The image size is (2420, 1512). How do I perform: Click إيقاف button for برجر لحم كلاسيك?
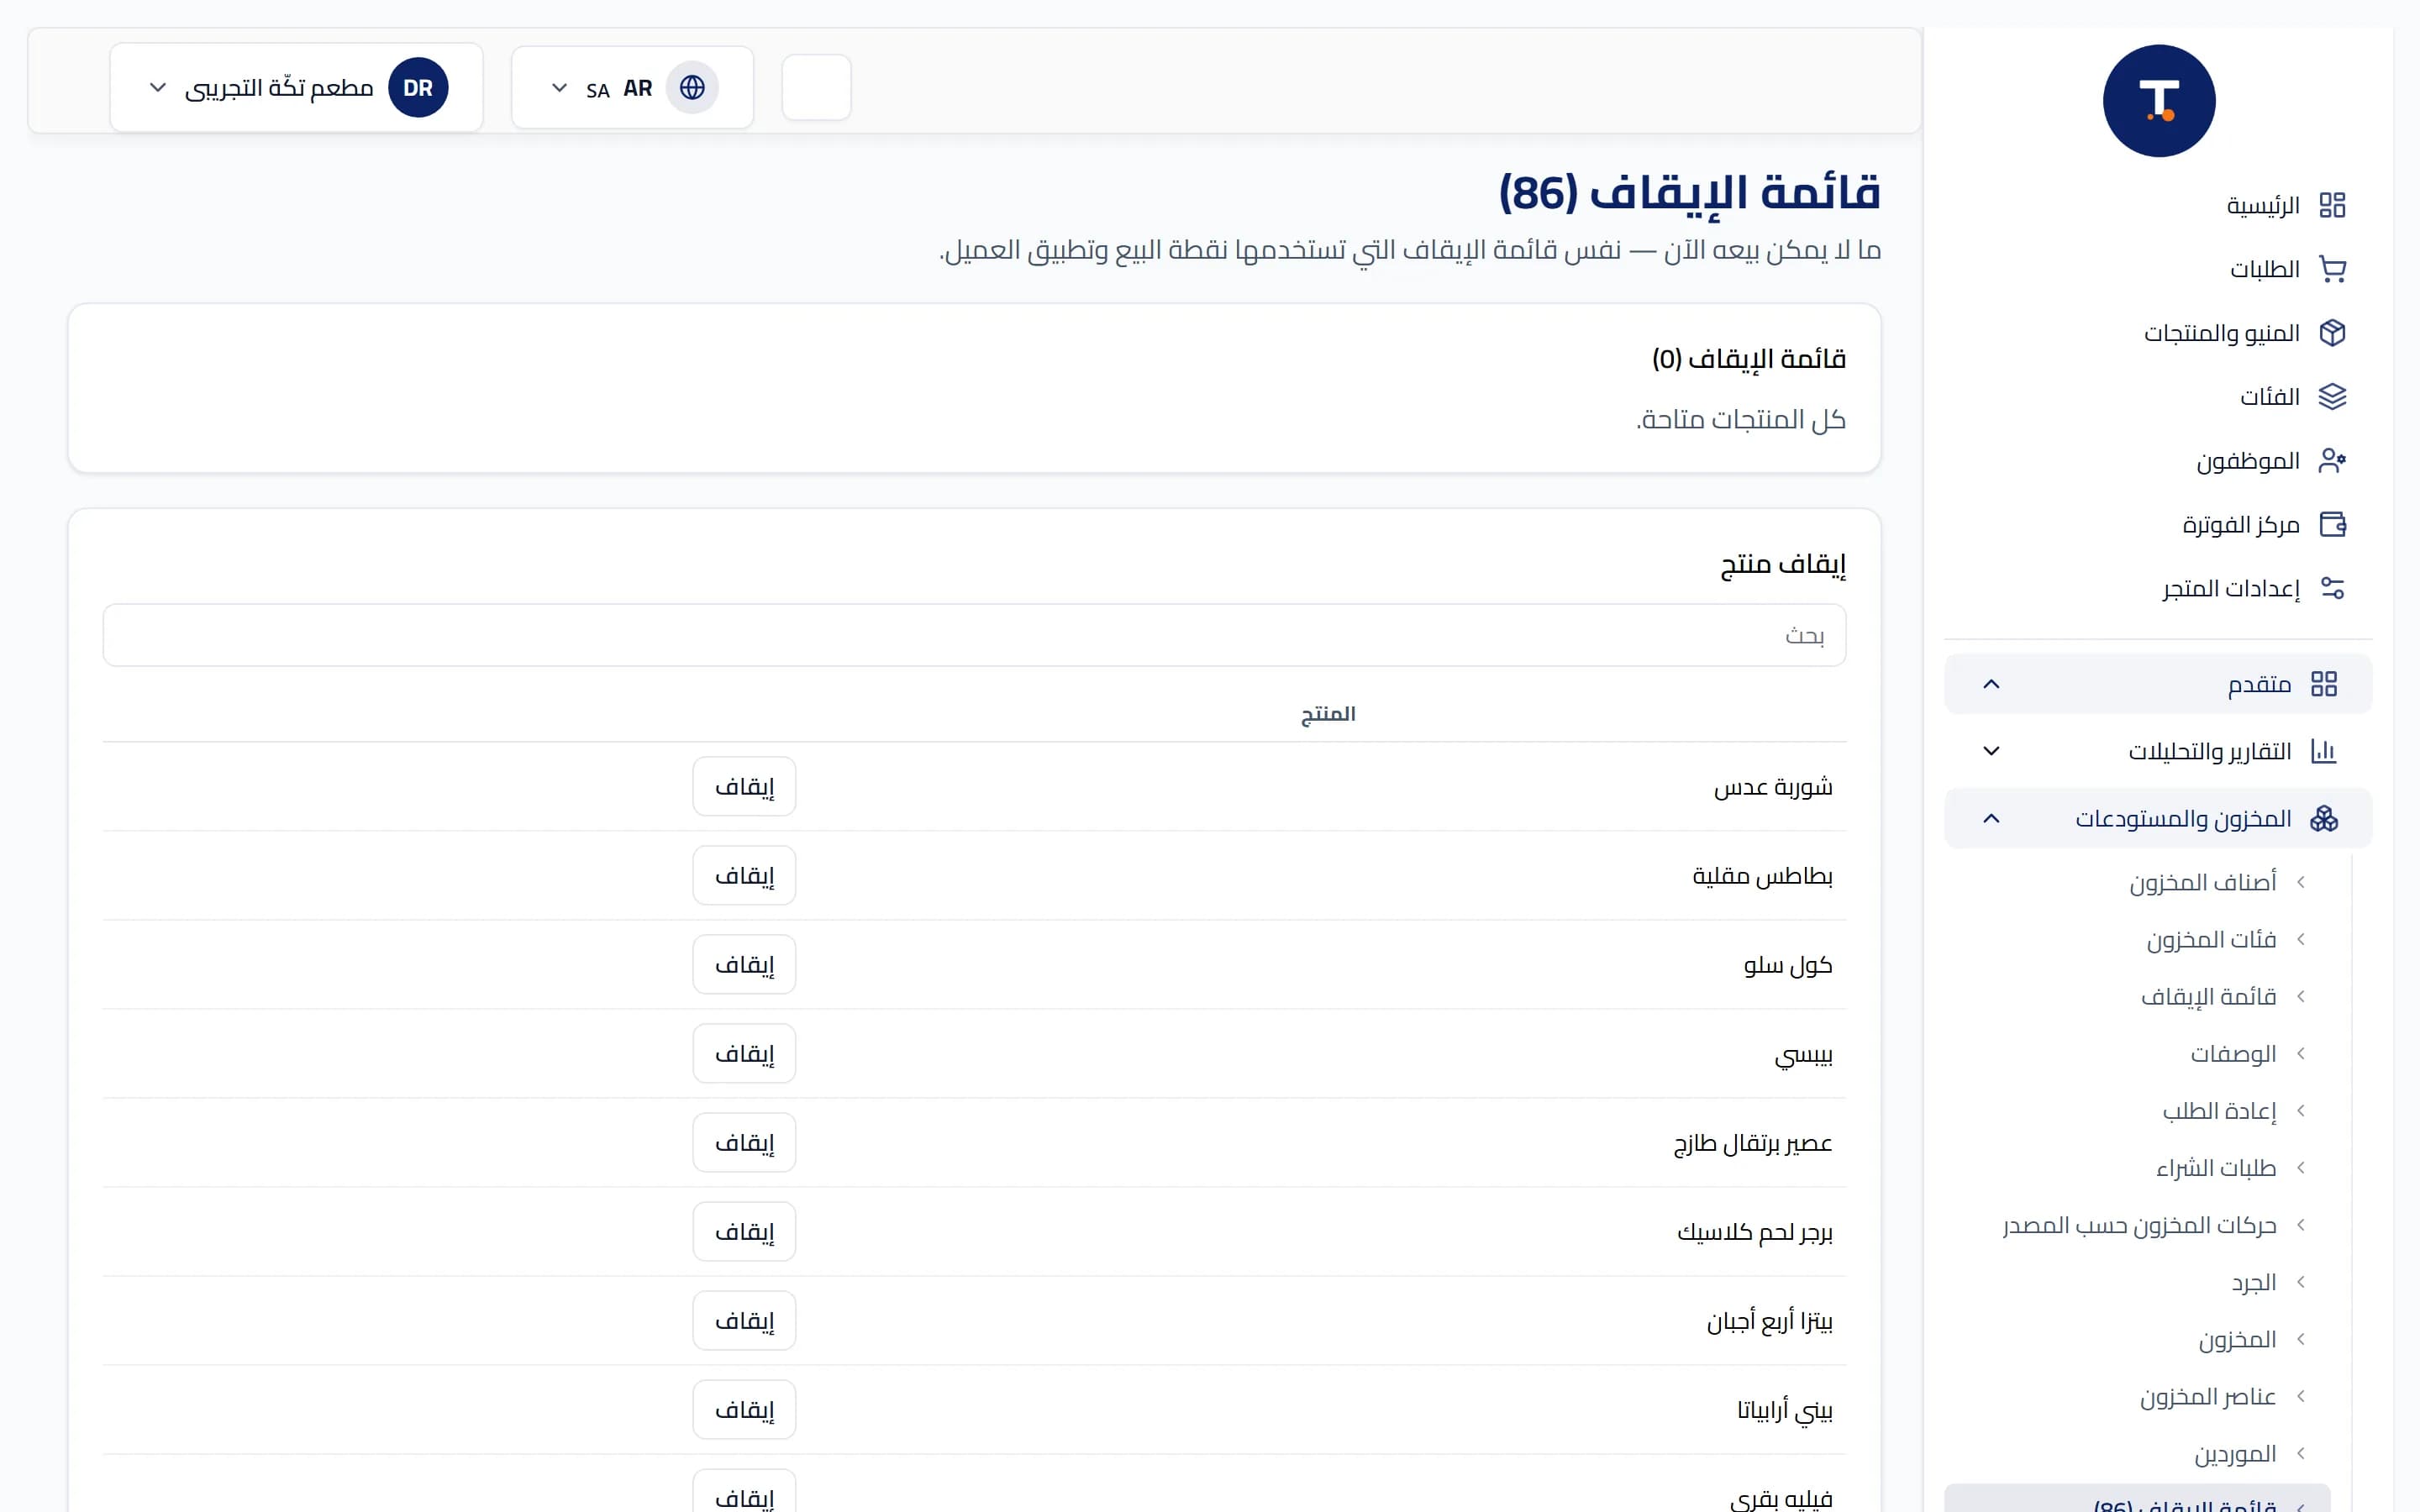pyautogui.click(x=744, y=1232)
